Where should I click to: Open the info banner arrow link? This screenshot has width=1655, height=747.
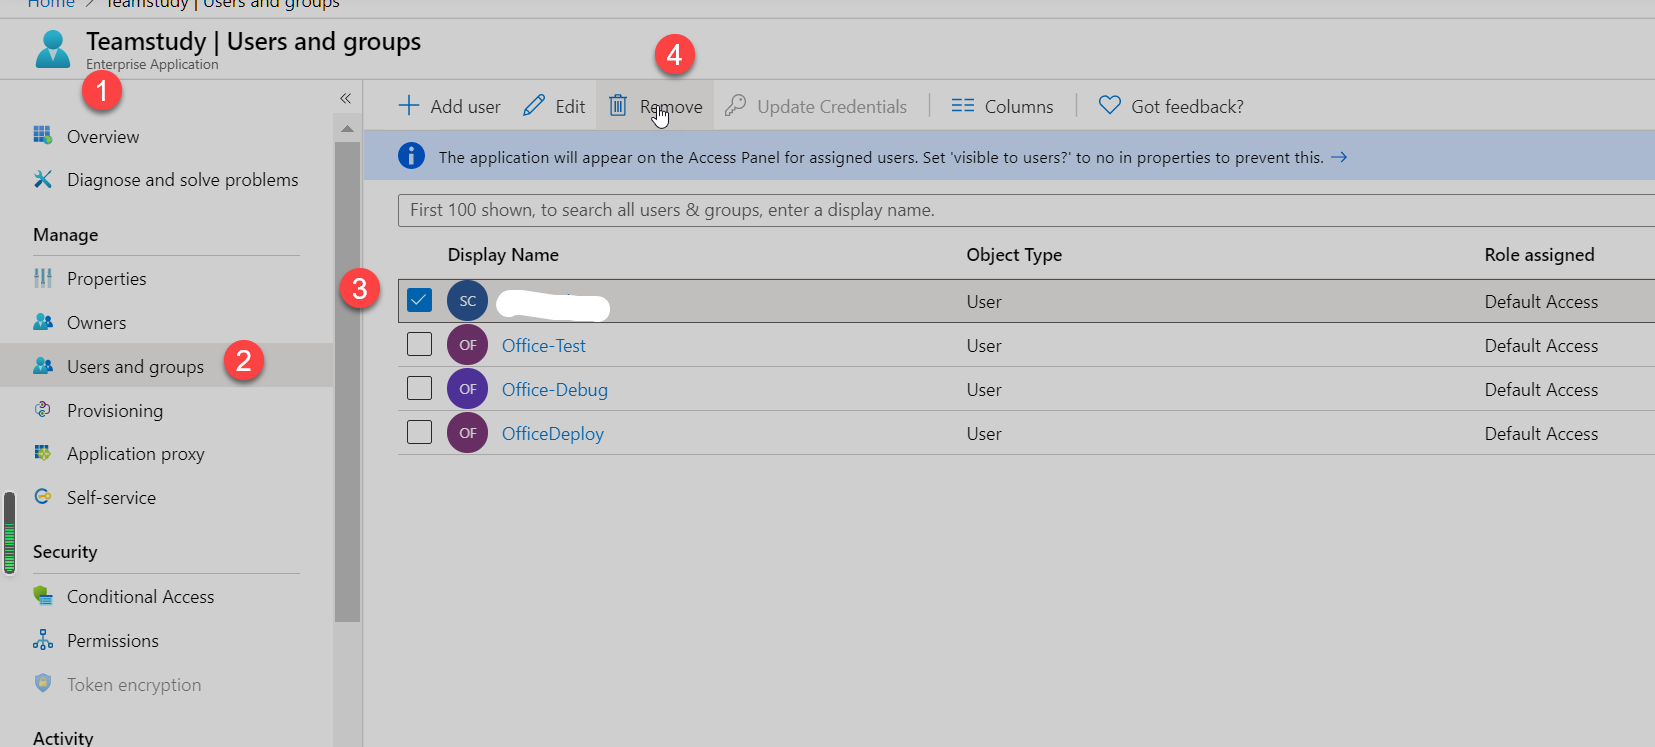click(1339, 157)
